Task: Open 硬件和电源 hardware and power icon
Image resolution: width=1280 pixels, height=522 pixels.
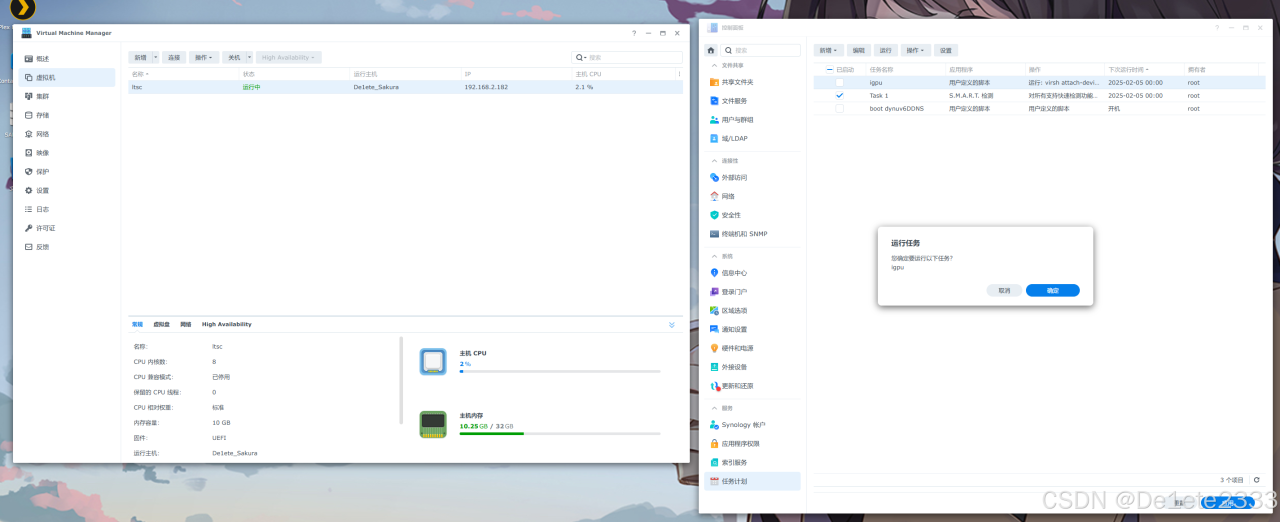Action: (714, 348)
